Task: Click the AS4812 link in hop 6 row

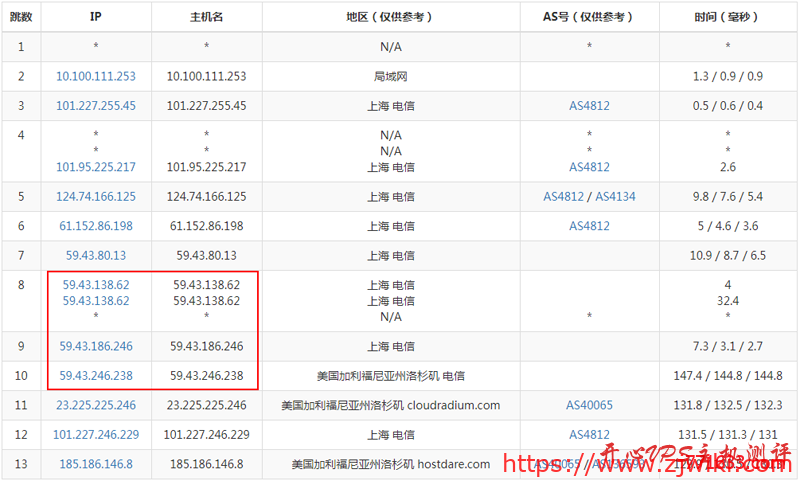Action: tap(589, 226)
